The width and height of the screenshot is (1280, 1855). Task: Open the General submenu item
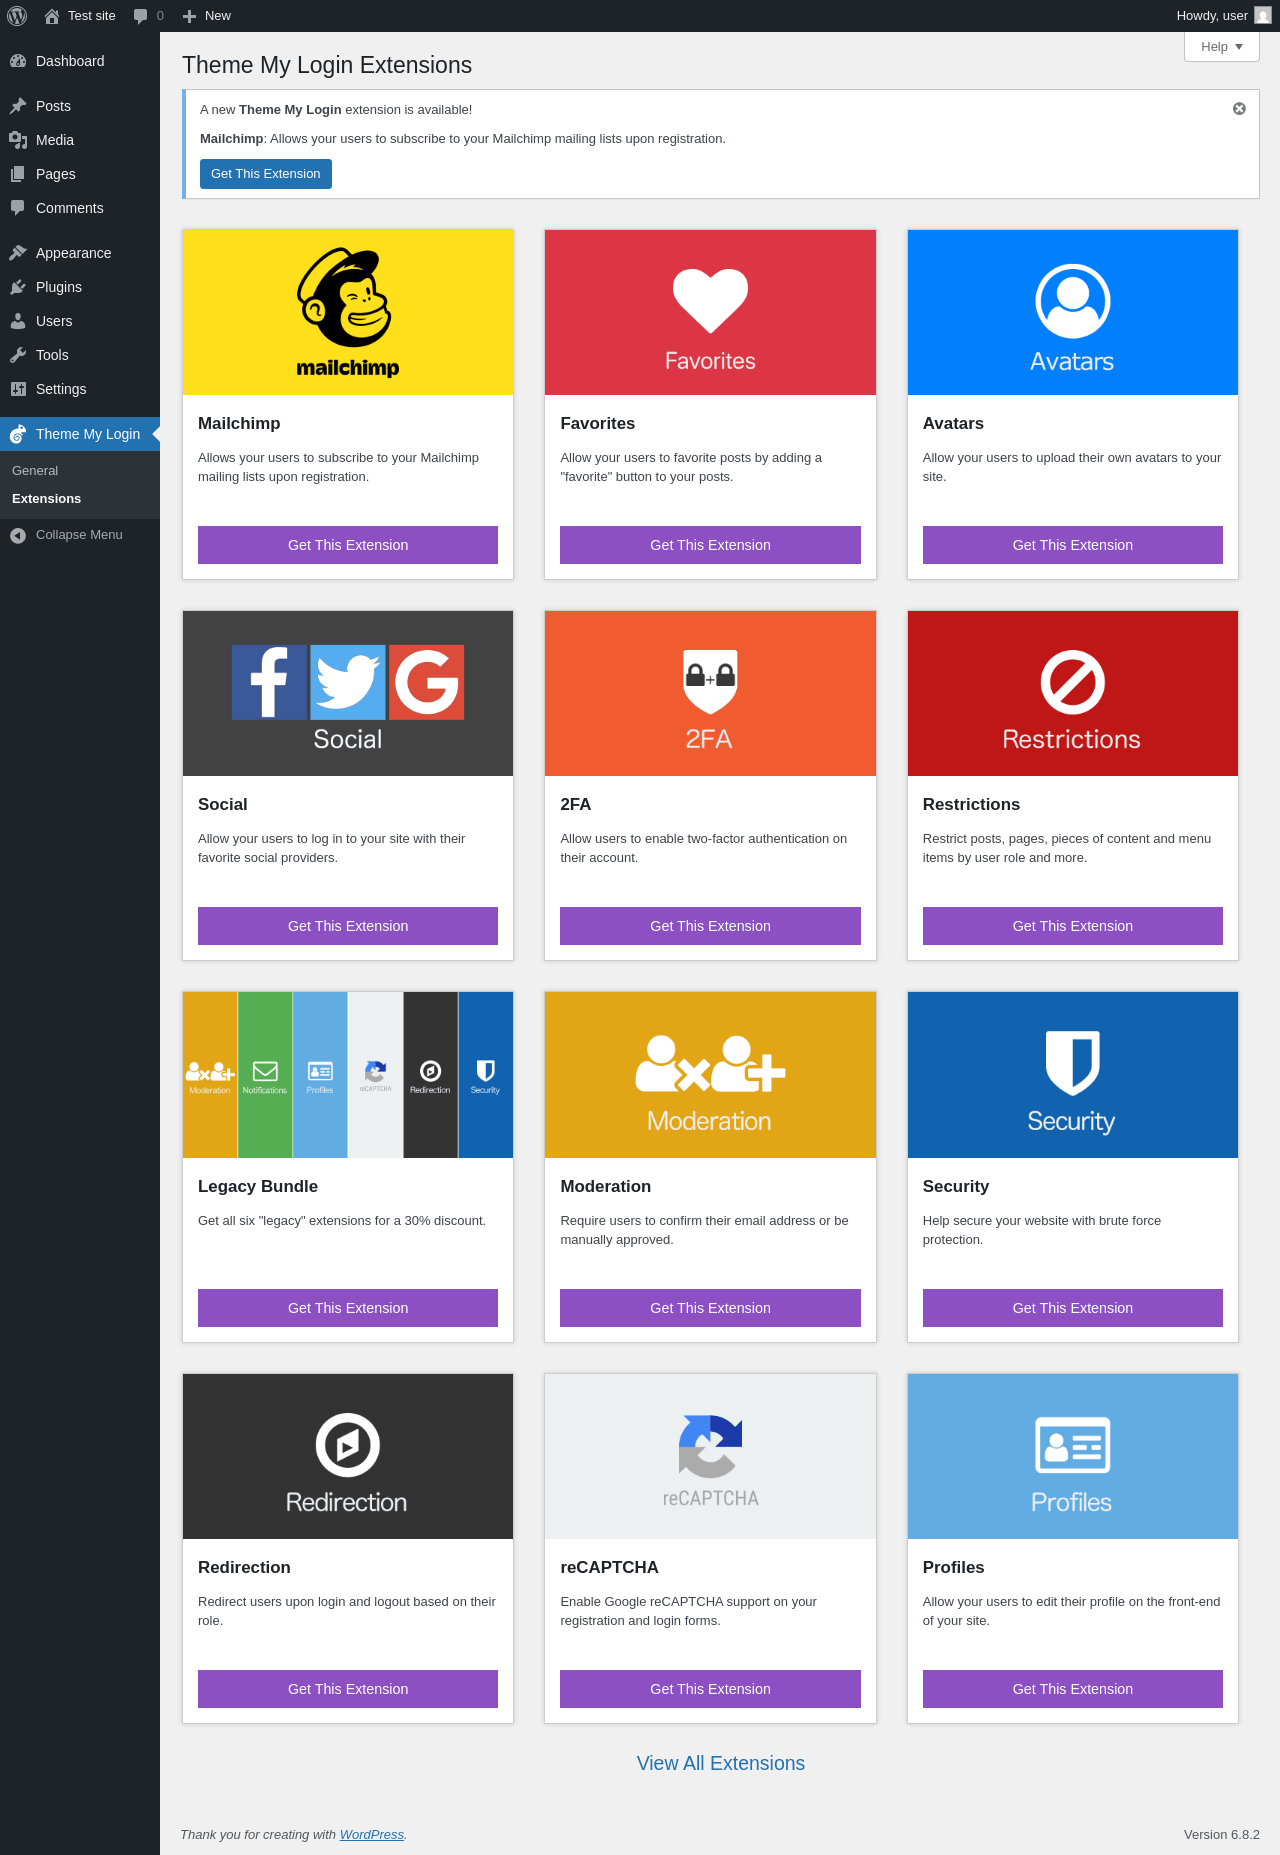[x=35, y=471]
